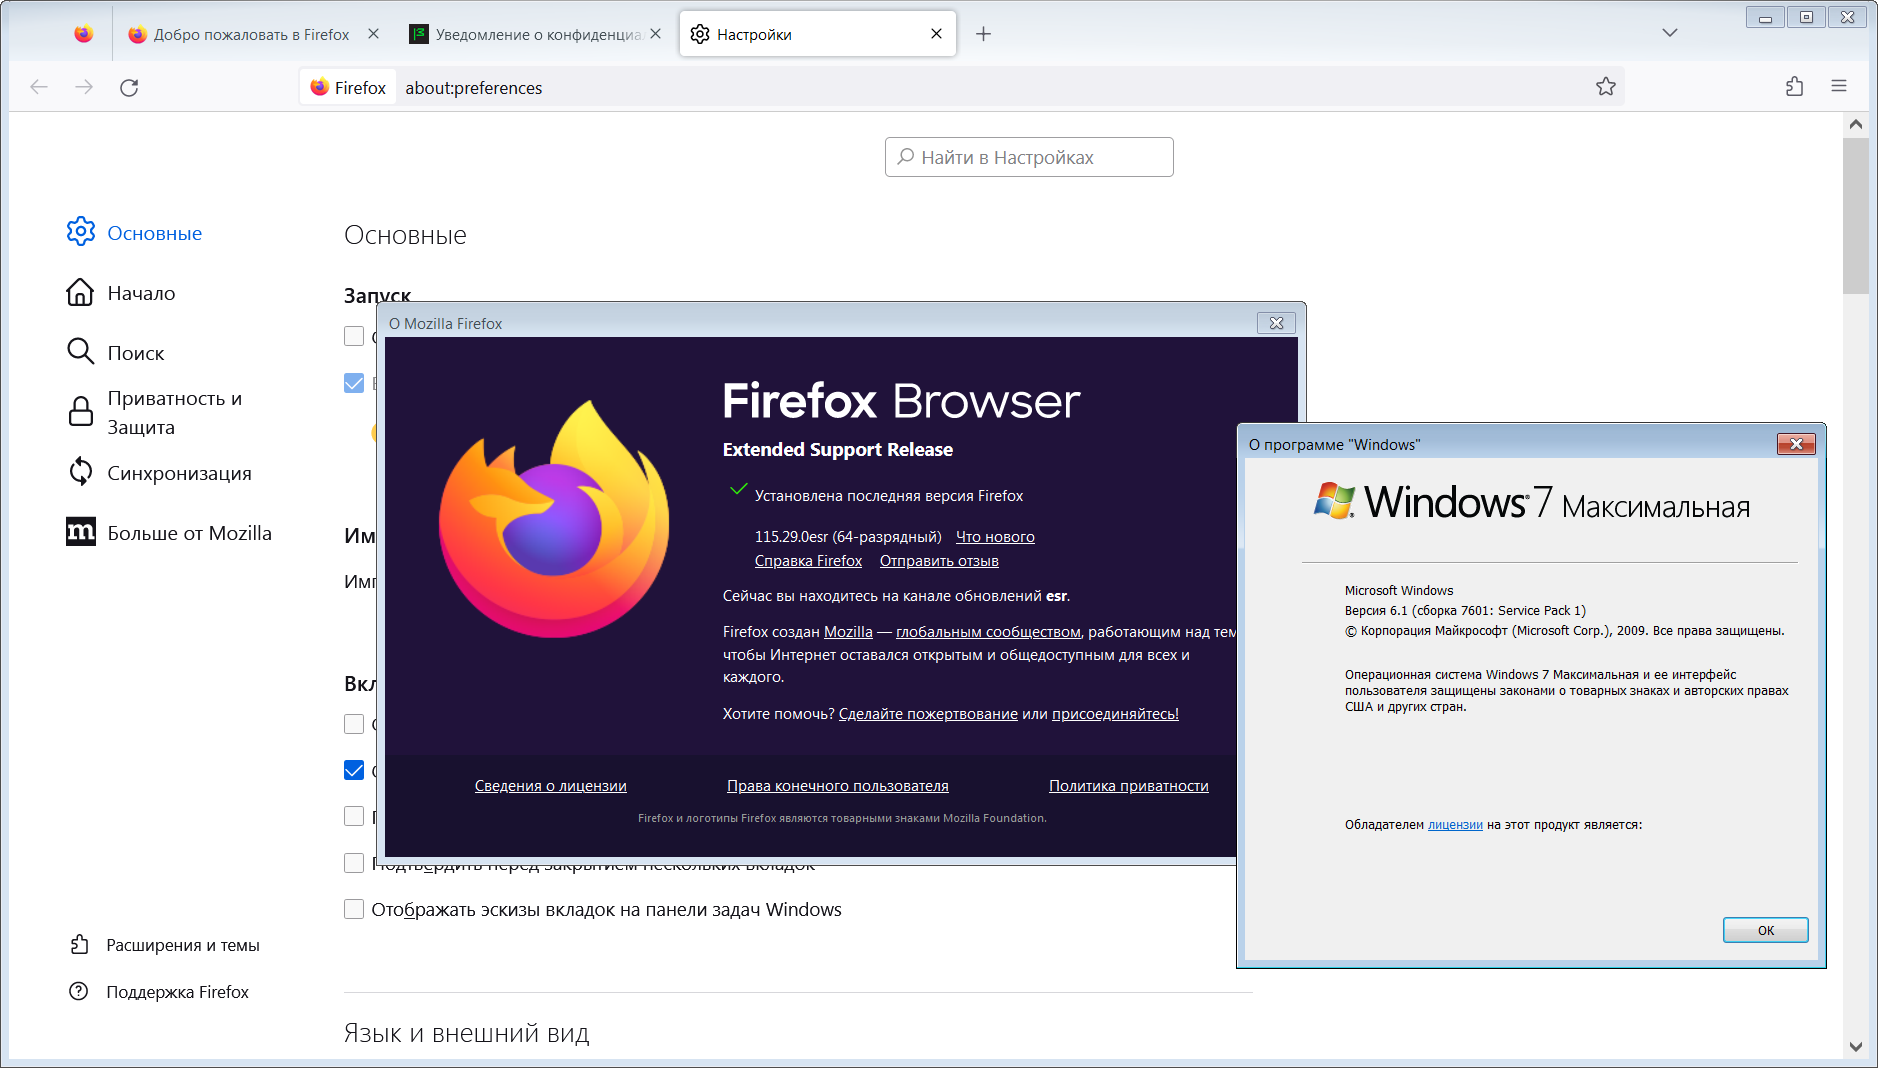Open the Что нового link
Screen dimensions: 1878x1068
pos(994,537)
